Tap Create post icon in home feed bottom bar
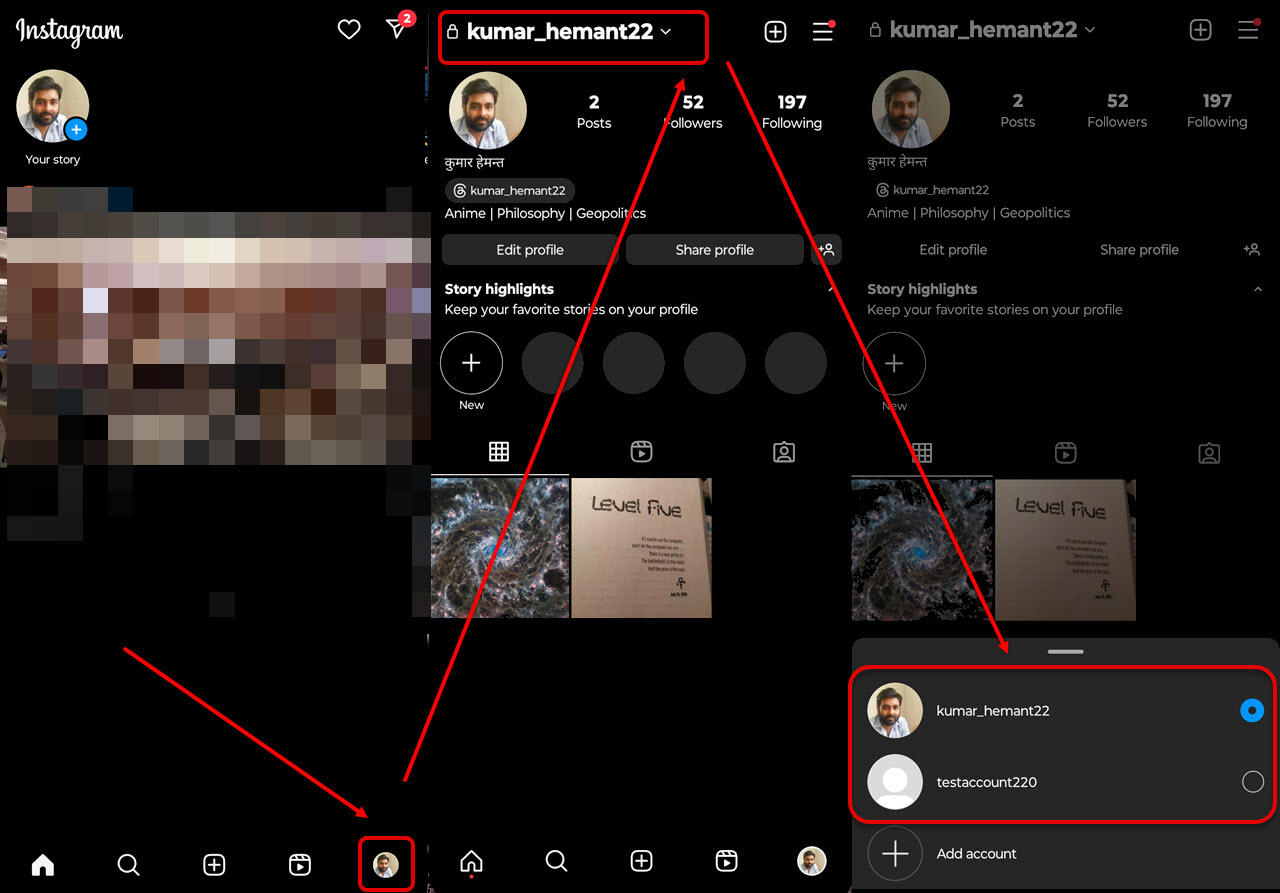Screen dimensions: 1280x893 click(214, 864)
